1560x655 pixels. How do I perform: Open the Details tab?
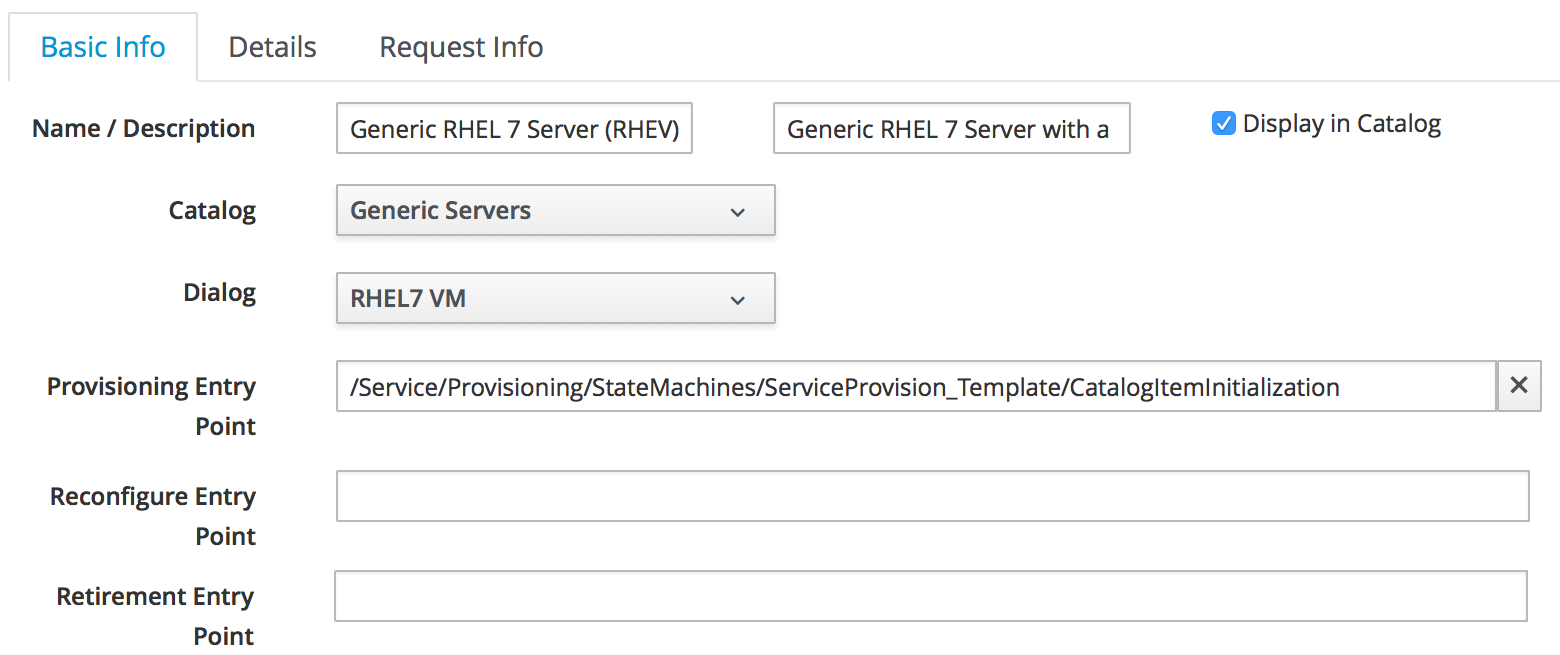(272, 47)
